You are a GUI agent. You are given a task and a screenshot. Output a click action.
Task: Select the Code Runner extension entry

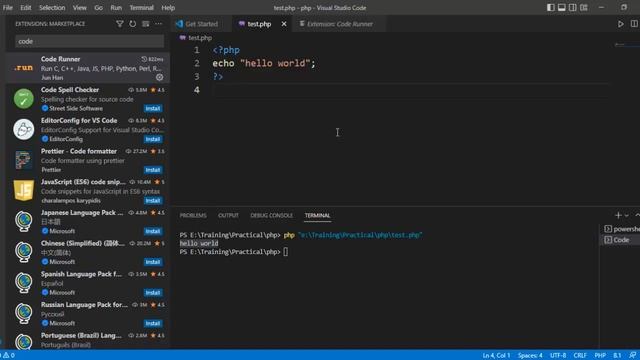(x=87, y=68)
